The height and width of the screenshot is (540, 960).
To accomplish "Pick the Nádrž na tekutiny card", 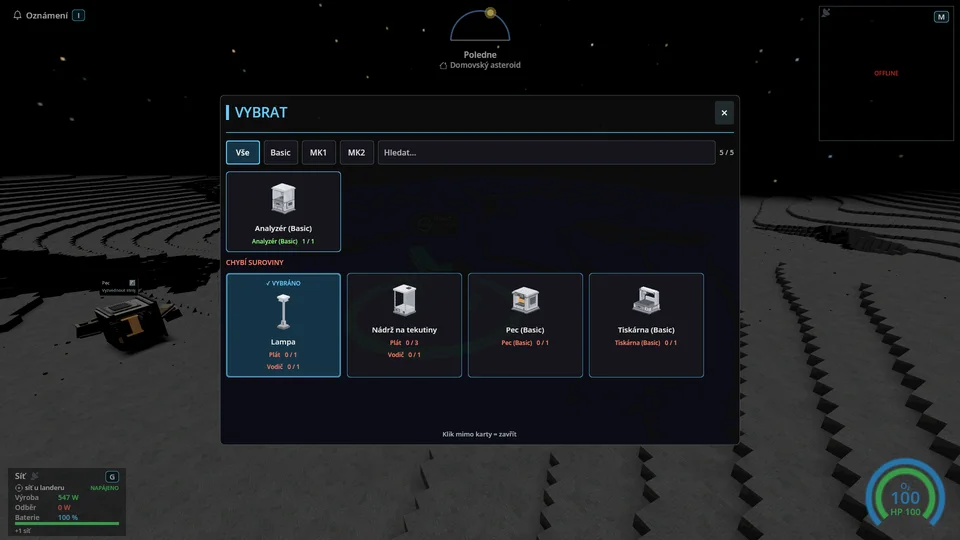I will (x=404, y=325).
